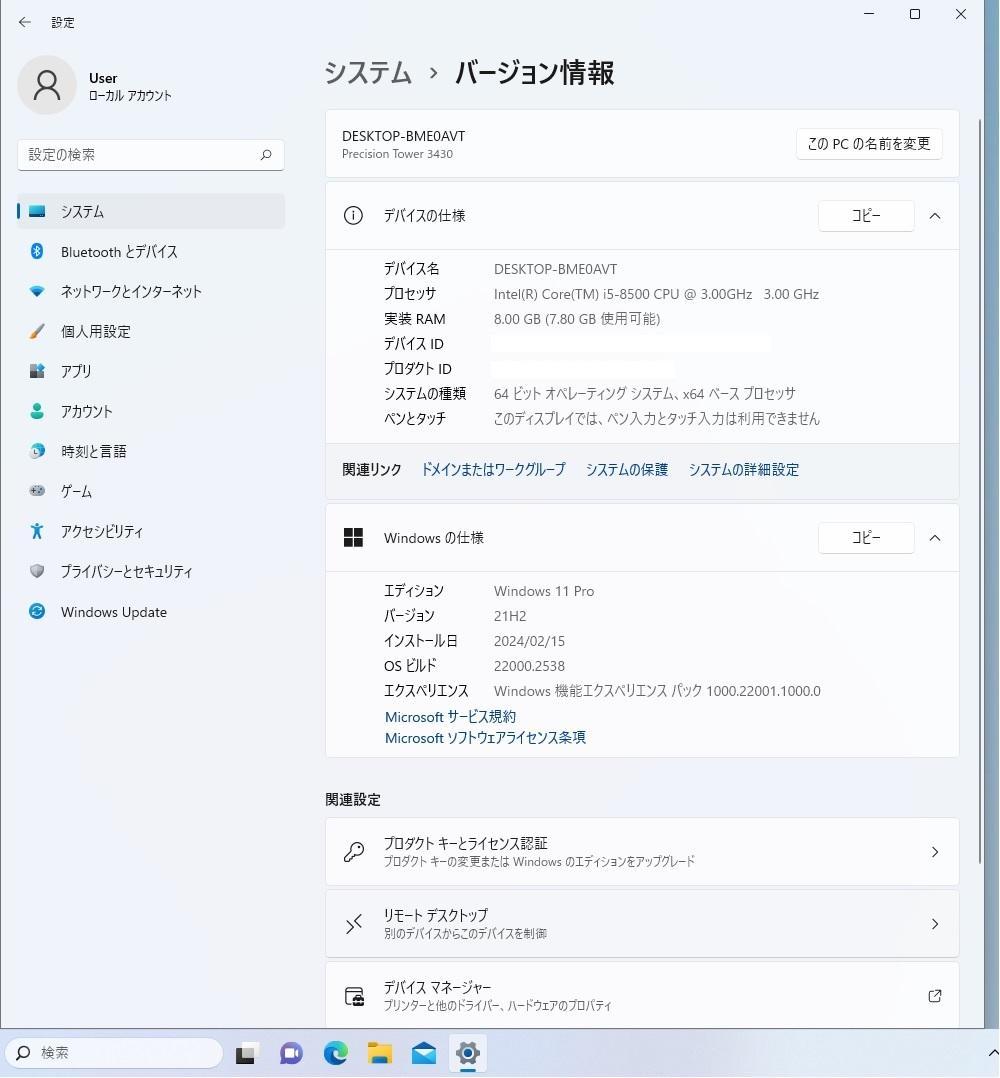Select the ゲーム Xbox icon
1000x1078 pixels.
click(37, 491)
